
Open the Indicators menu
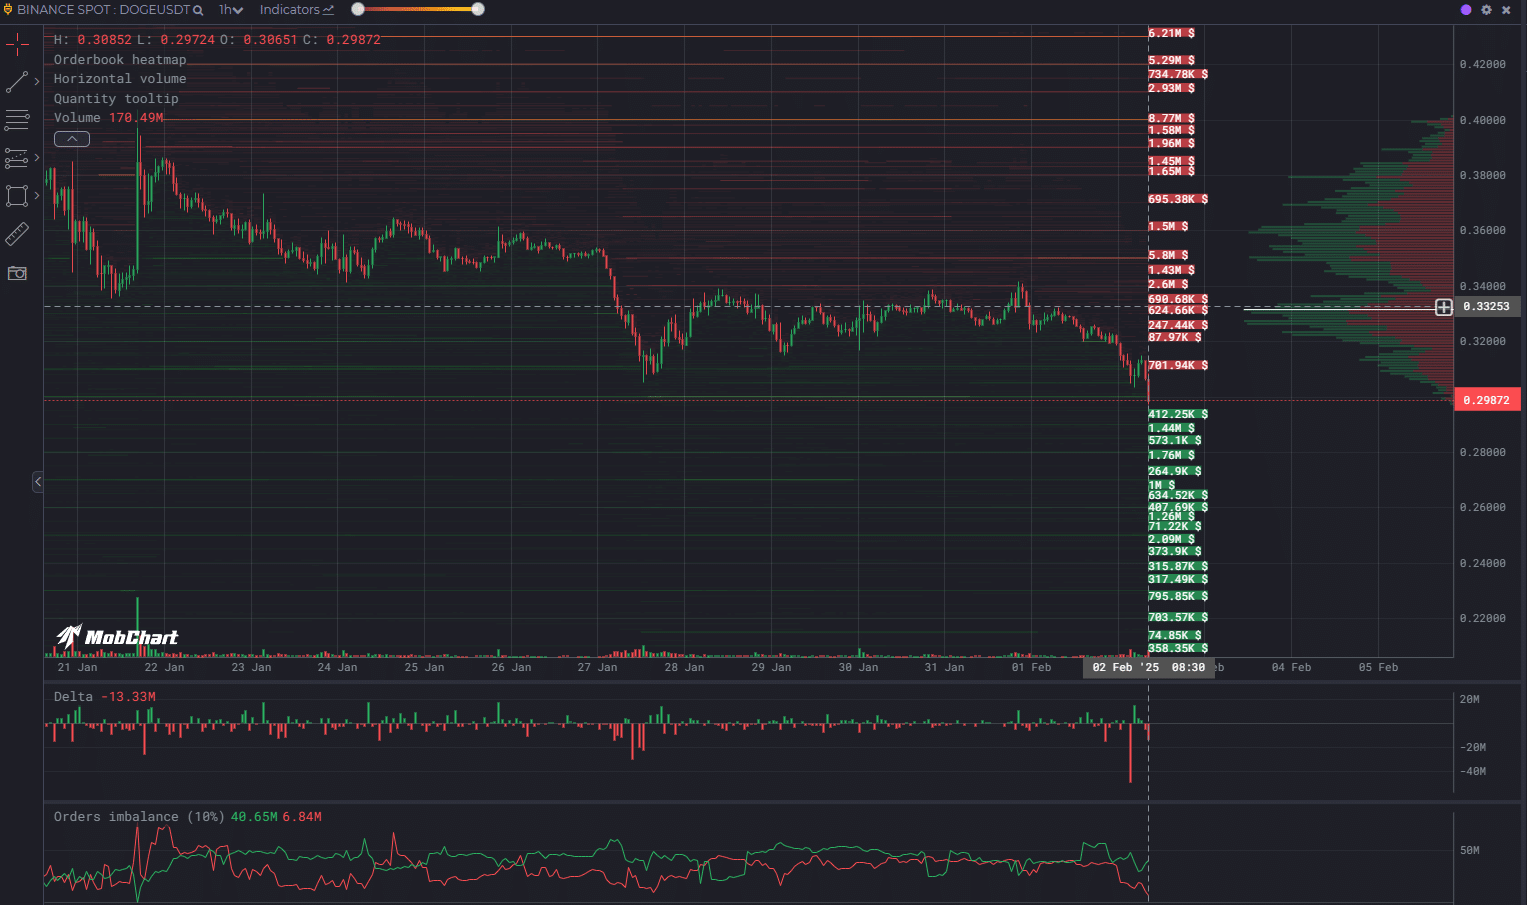coord(296,10)
